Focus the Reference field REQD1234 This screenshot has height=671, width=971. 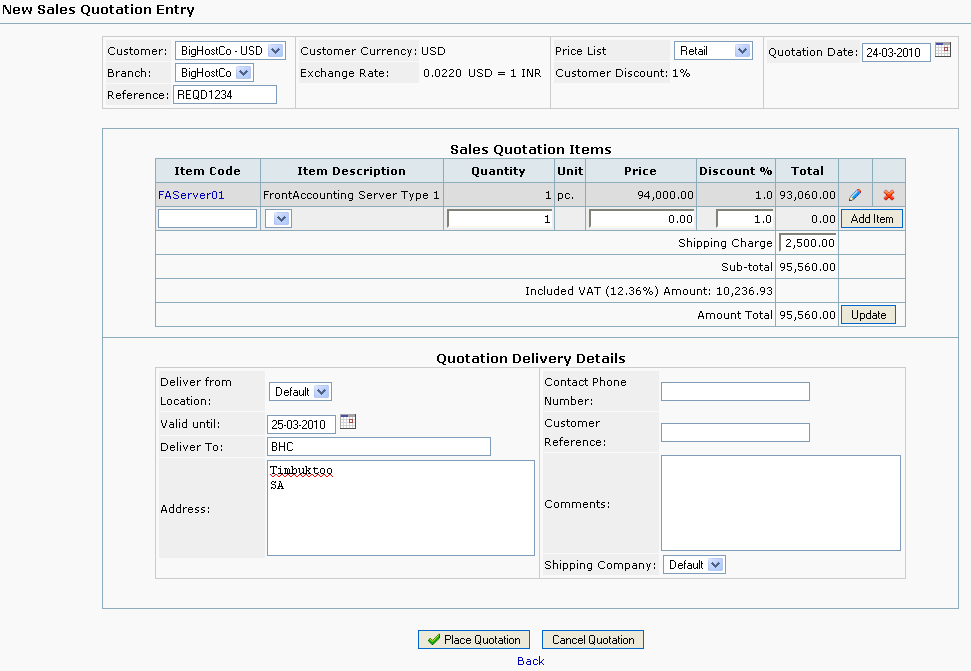(x=225, y=95)
